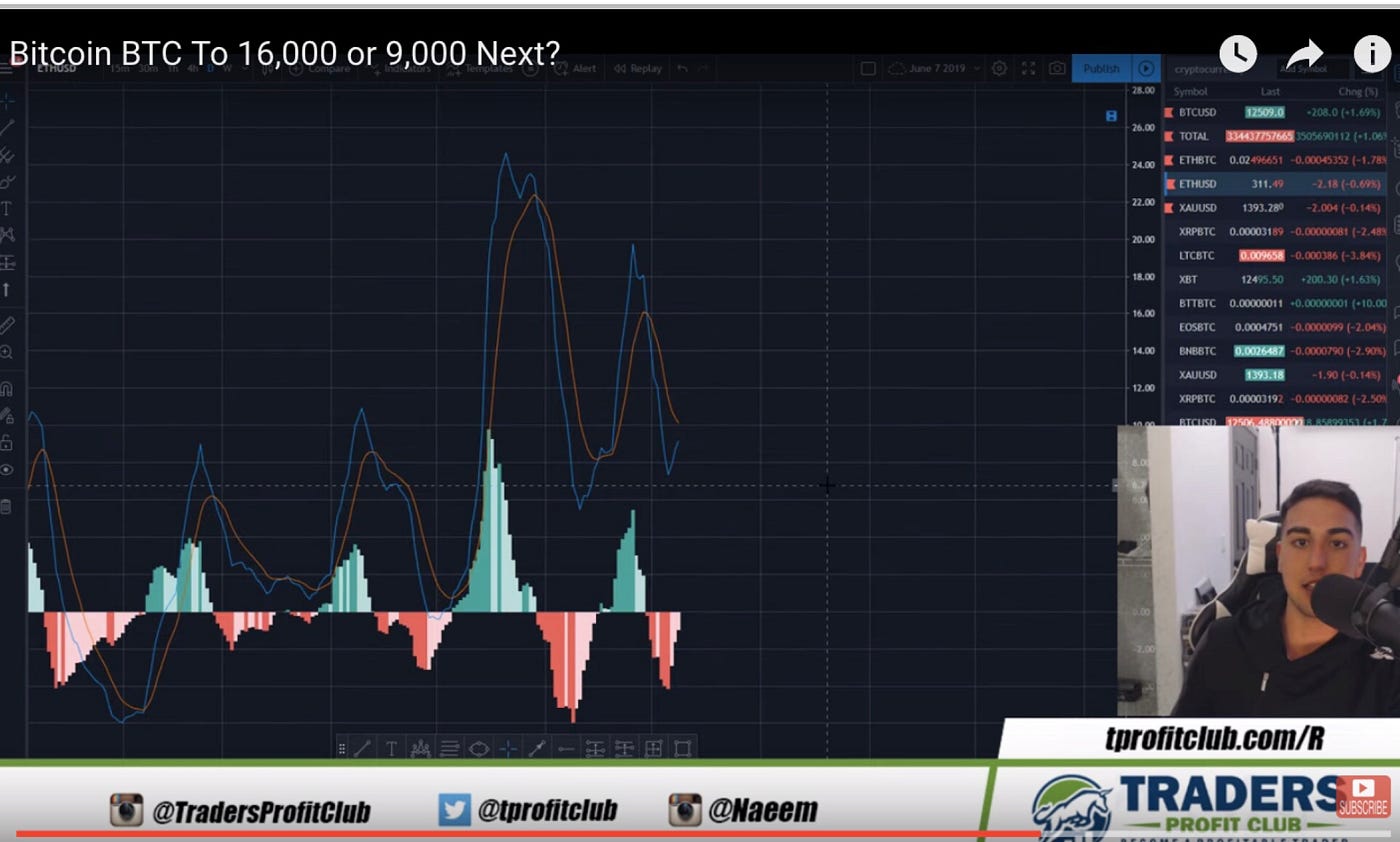
Task: Select the ruler measure tool
Action: click(x=7, y=325)
